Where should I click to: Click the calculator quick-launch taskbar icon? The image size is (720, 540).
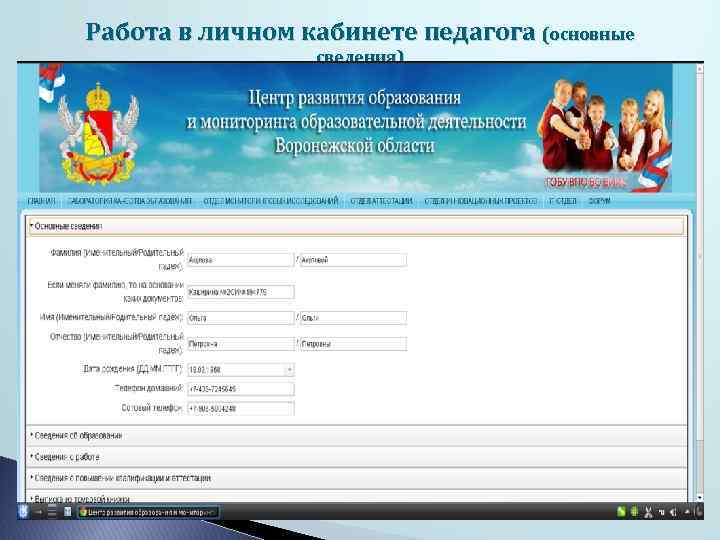(x=67, y=512)
